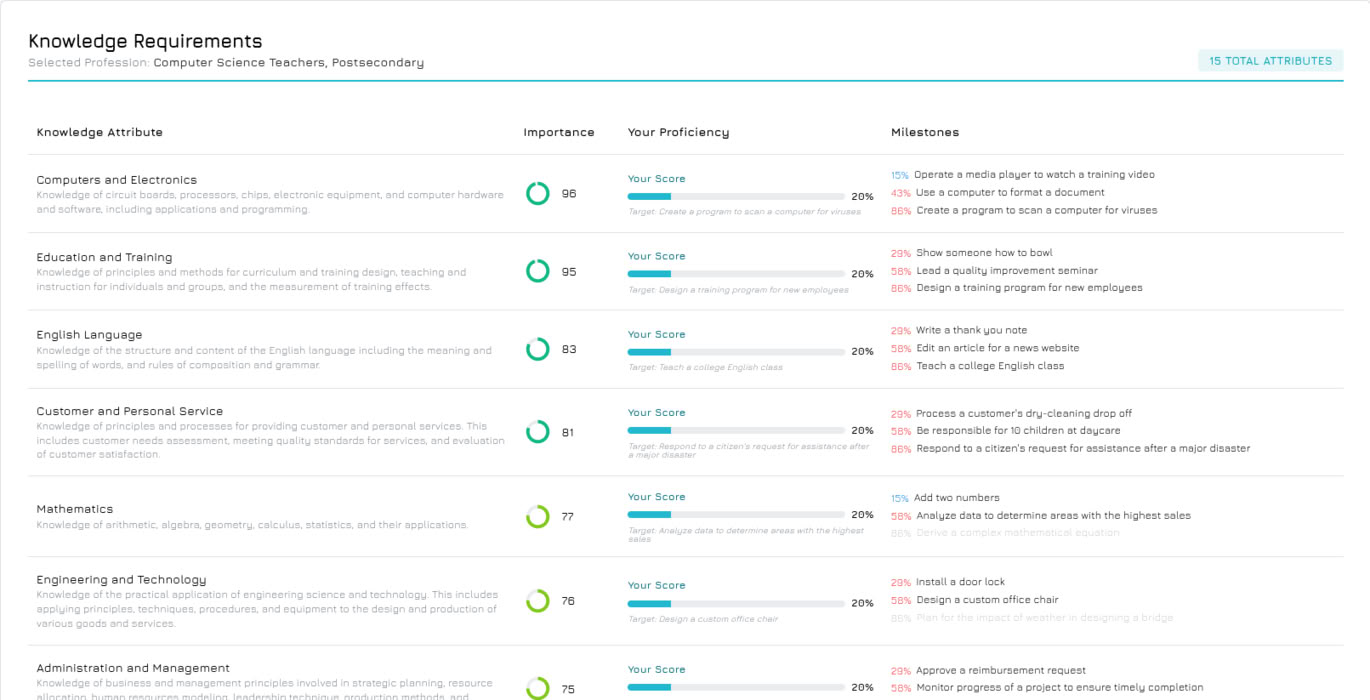Click the Education and Training importance ring
The height and width of the screenshot is (700, 1370).
[x=538, y=271]
